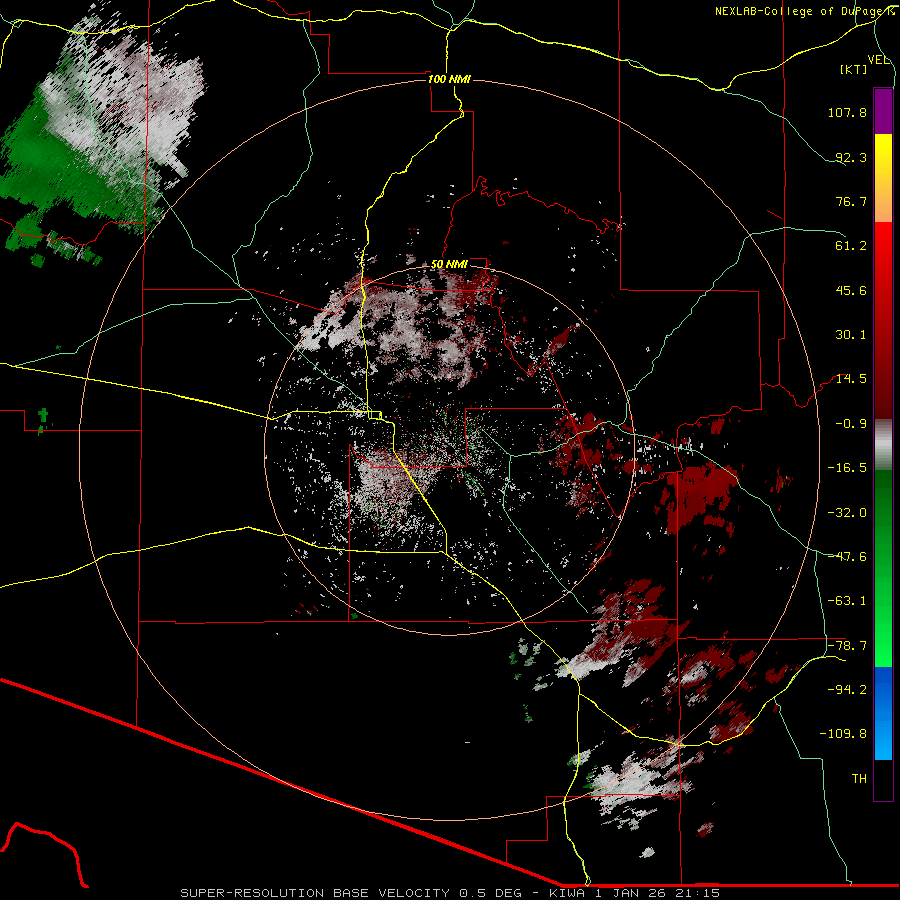
Task: Click the 30.1 legend value
Action: coord(851,335)
